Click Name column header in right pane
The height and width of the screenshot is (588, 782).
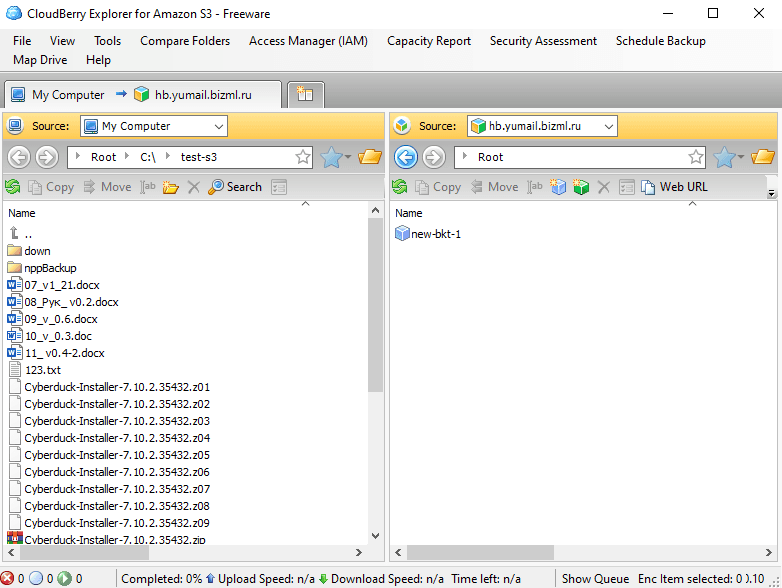tap(408, 213)
